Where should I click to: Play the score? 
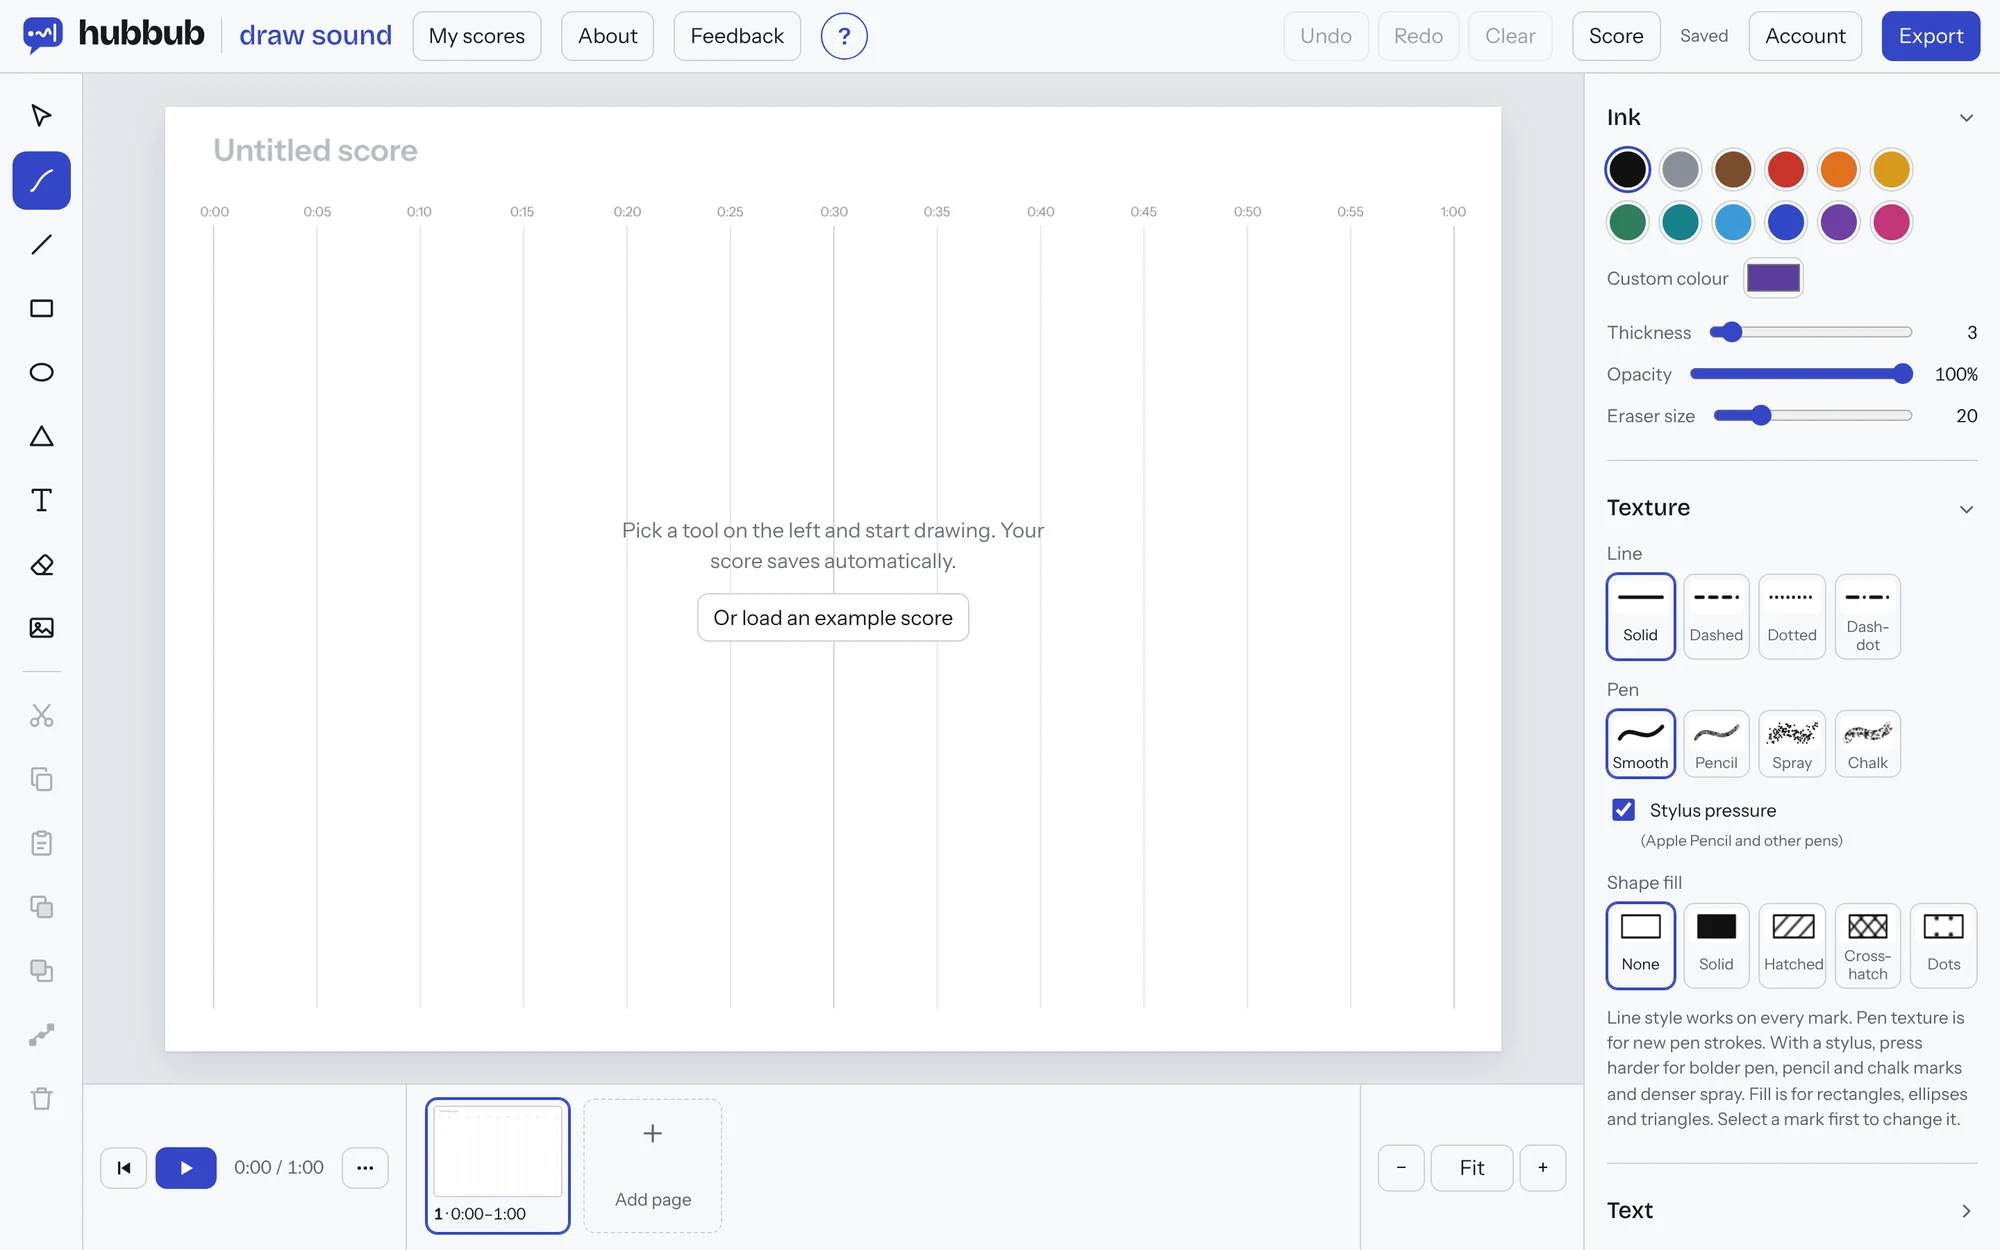186,1168
